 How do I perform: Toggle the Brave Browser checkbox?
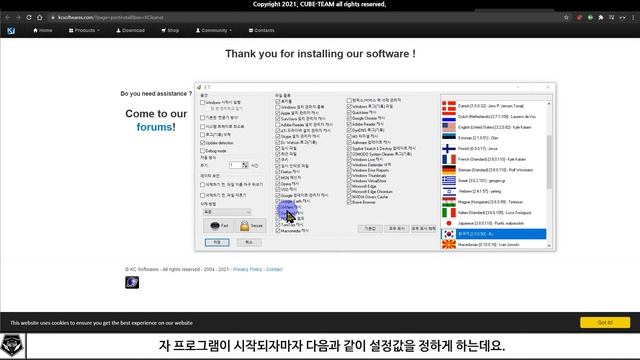coord(349,202)
